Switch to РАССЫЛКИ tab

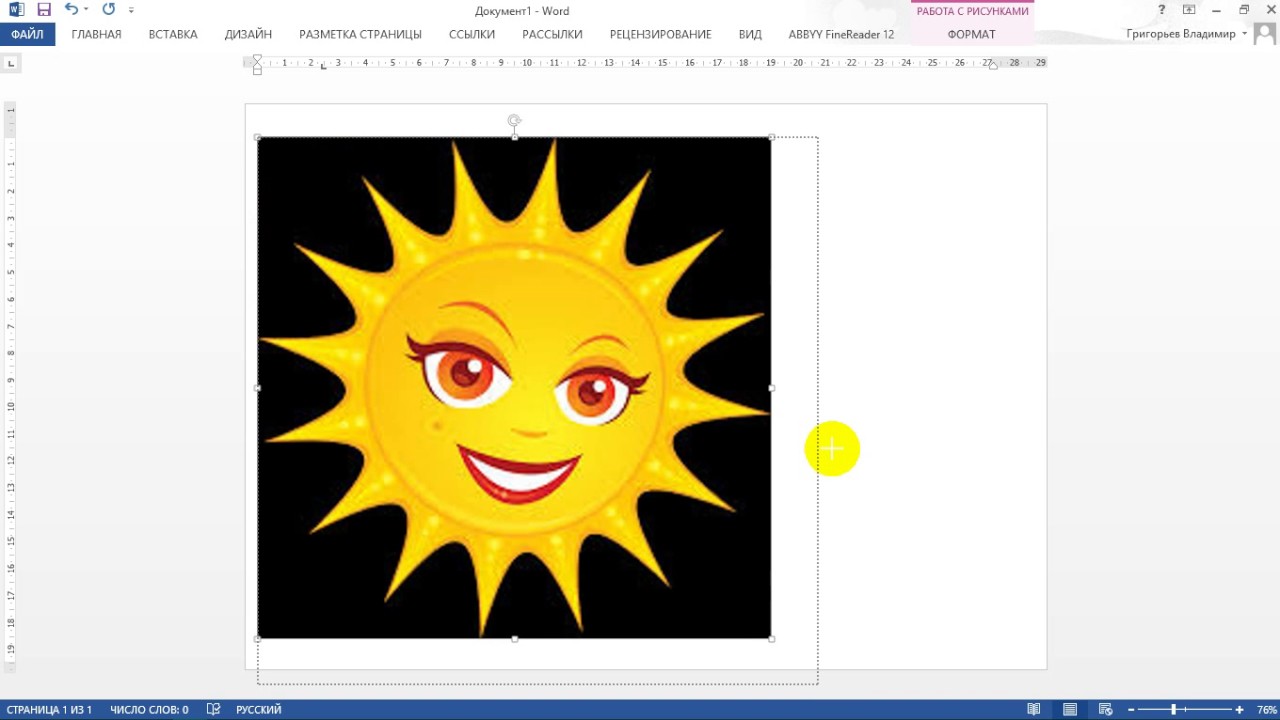[552, 34]
